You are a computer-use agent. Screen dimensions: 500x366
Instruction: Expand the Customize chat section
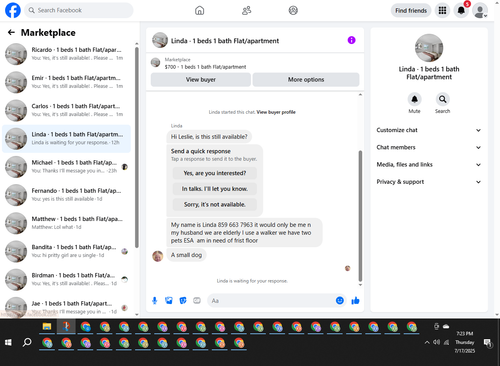click(429, 130)
